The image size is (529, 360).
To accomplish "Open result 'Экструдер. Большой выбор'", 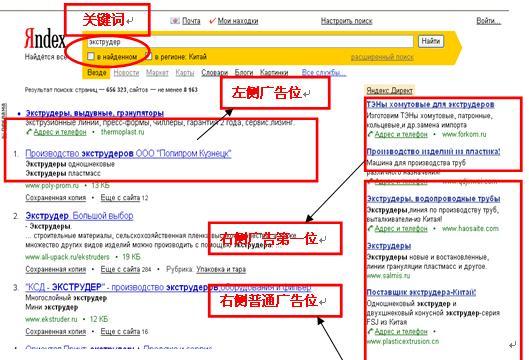I will pos(79,216).
